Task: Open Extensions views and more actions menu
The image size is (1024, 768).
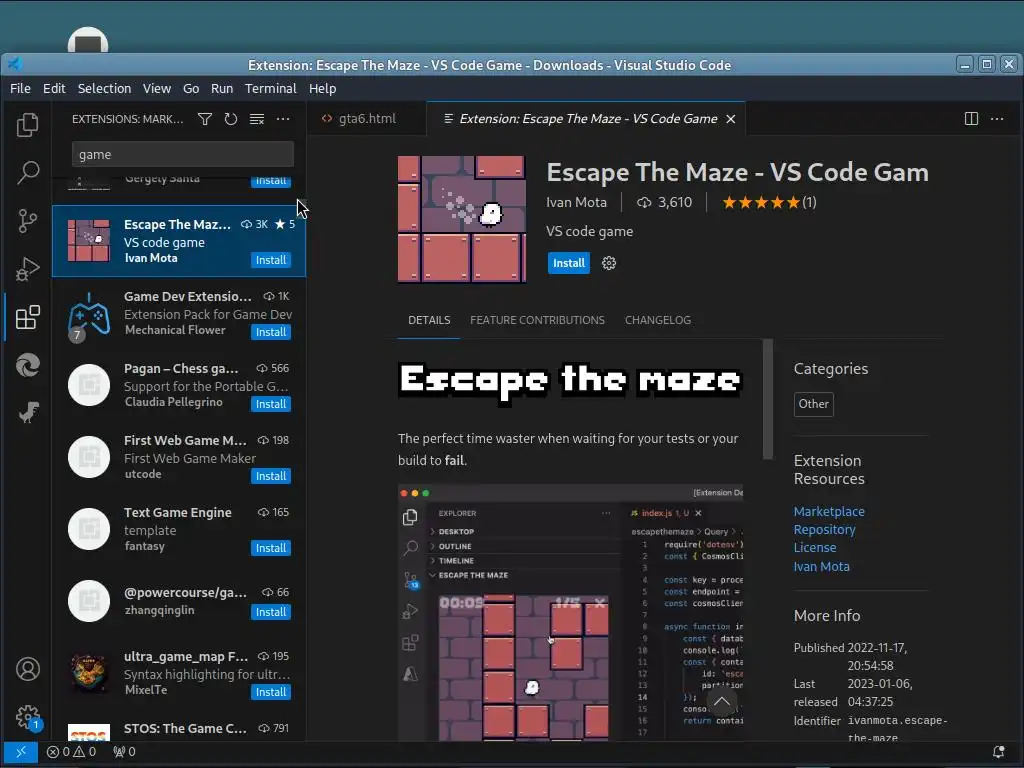Action: (x=283, y=119)
